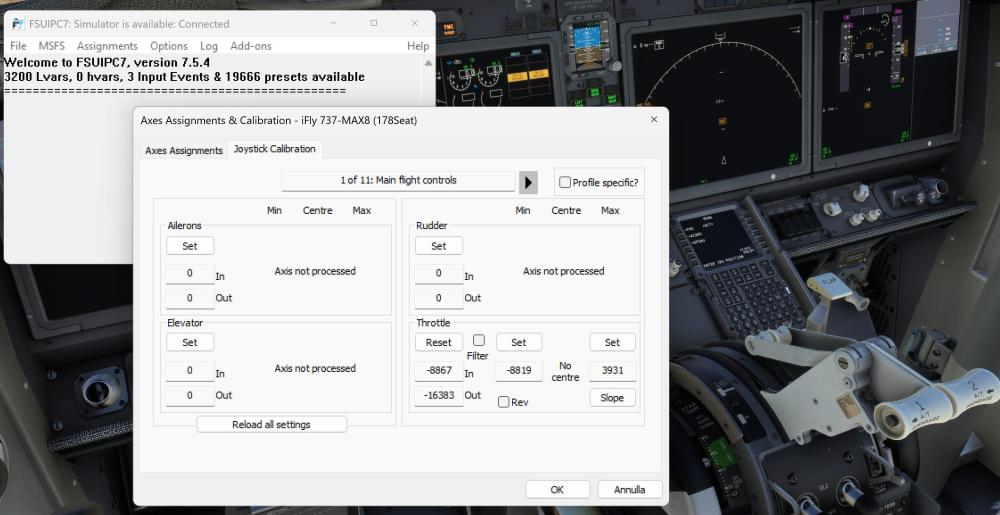Check the Throttle Rev checkbox

click(x=504, y=402)
